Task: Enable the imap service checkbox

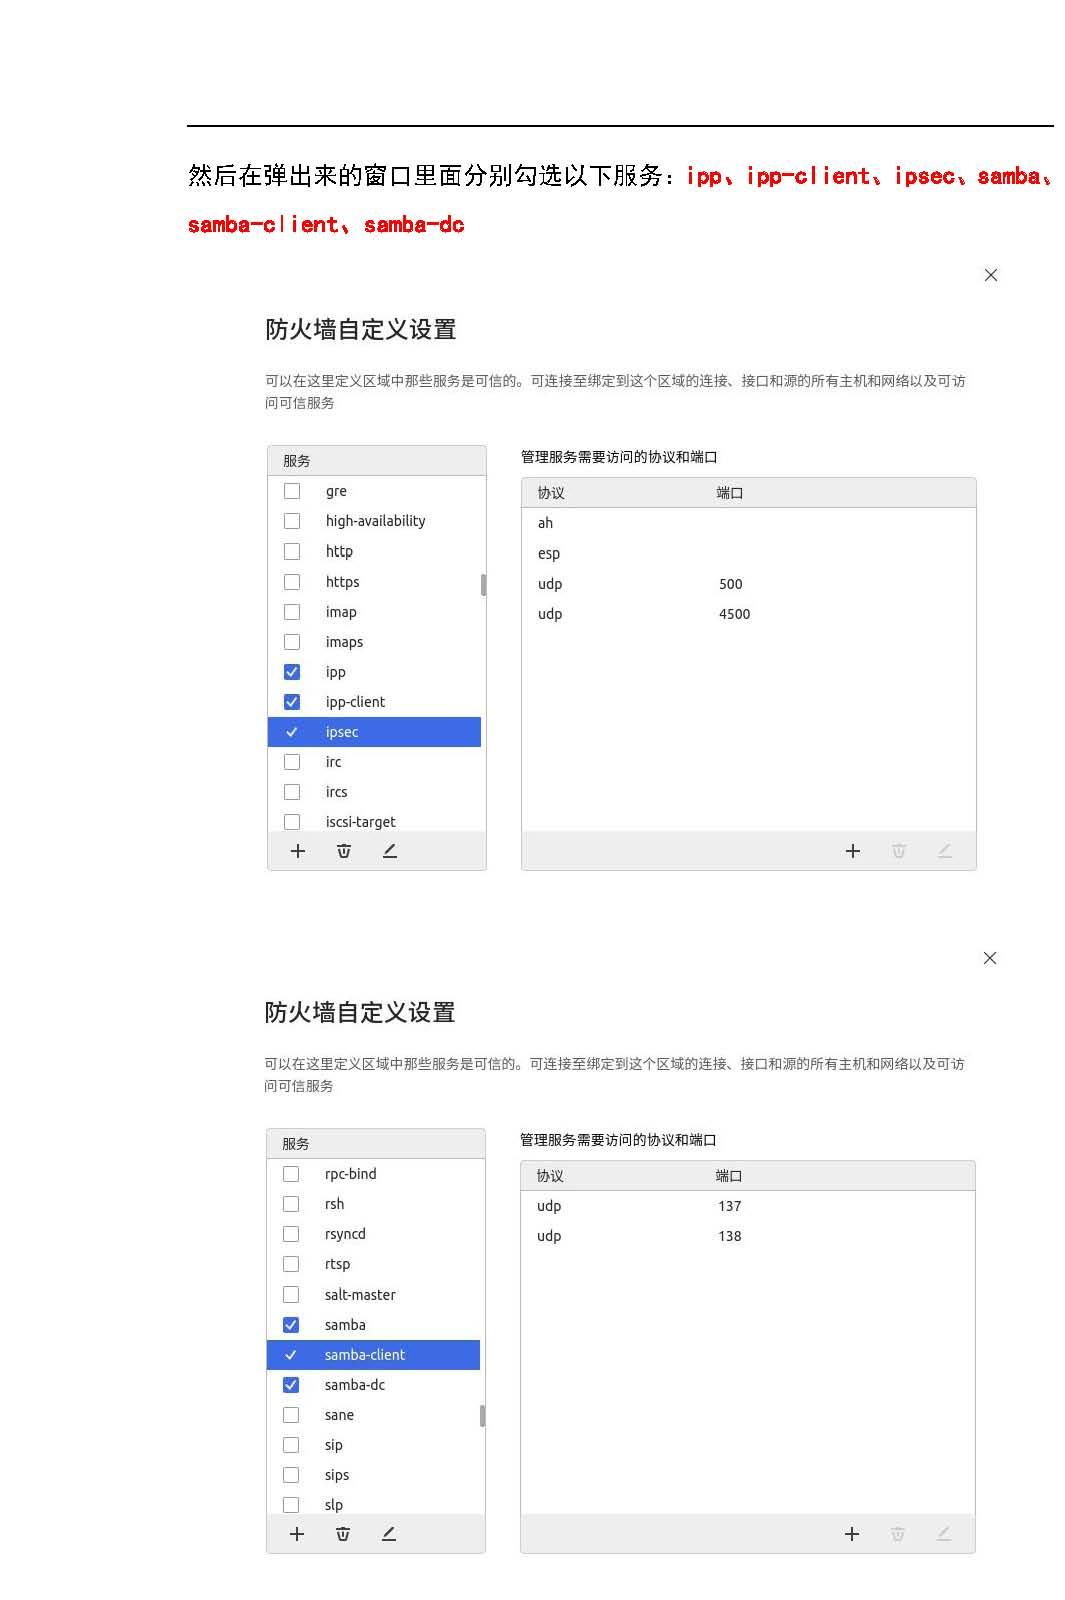Action: click(292, 612)
